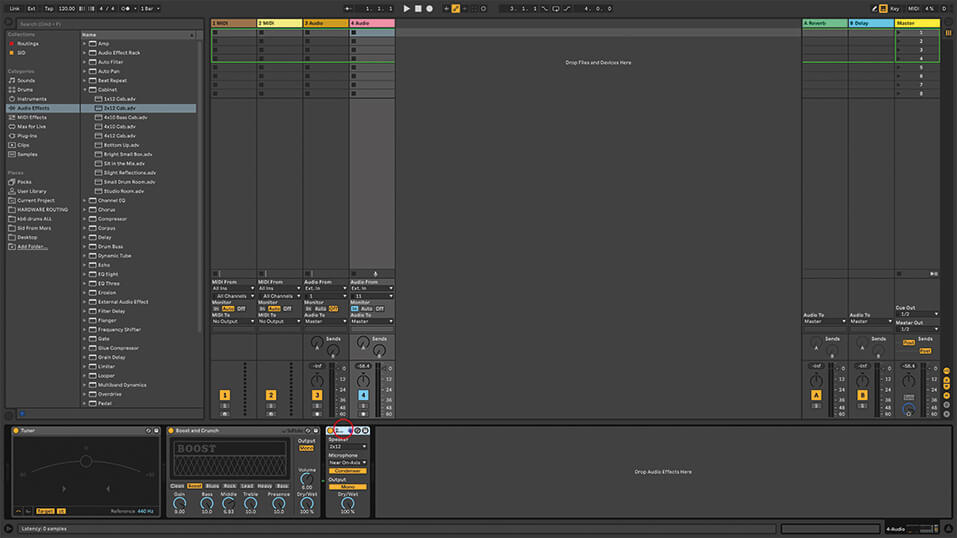Image resolution: width=957 pixels, height=538 pixels.
Task: Select MIDI Effects category in browser
Action: [31, 117]
